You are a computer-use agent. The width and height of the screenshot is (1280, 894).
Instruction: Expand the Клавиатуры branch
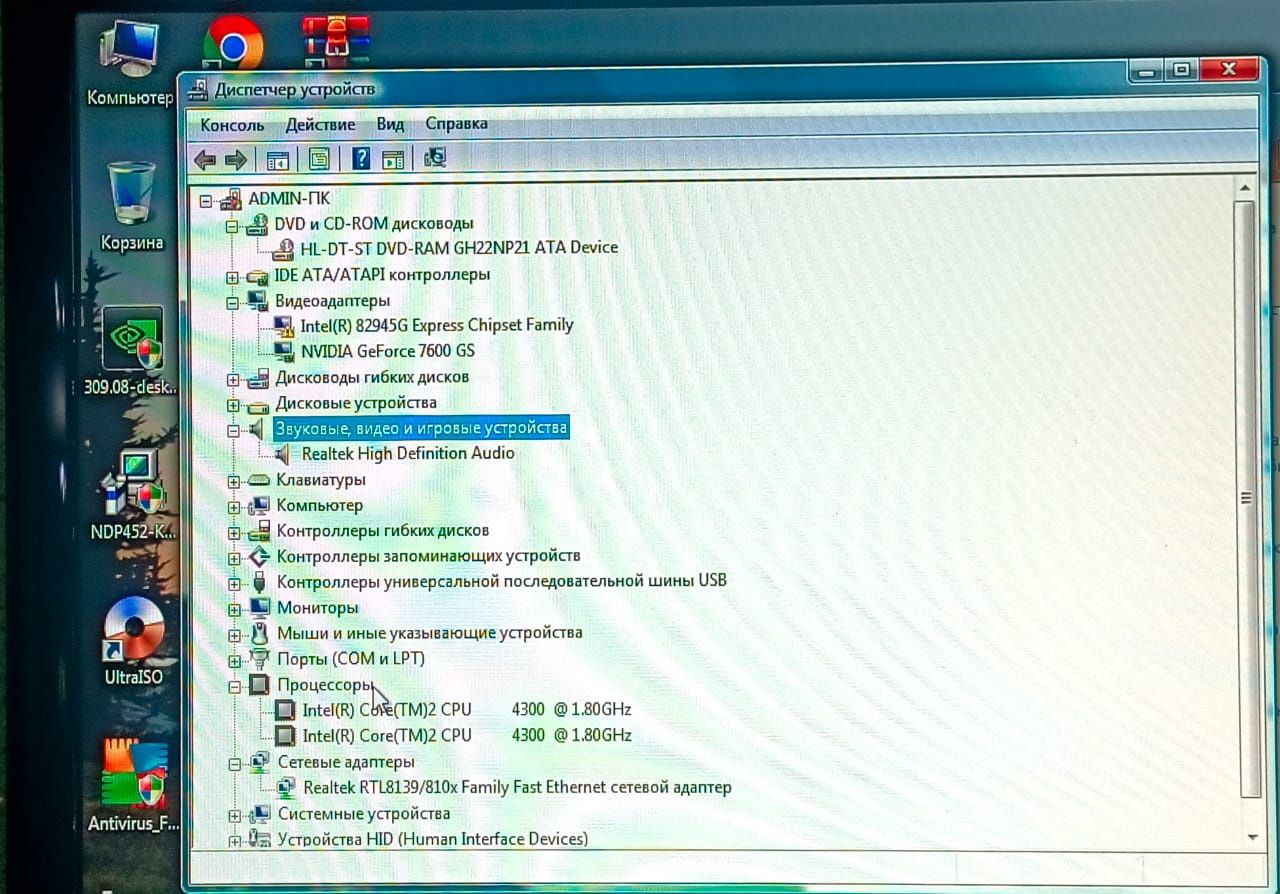[233, 482]
